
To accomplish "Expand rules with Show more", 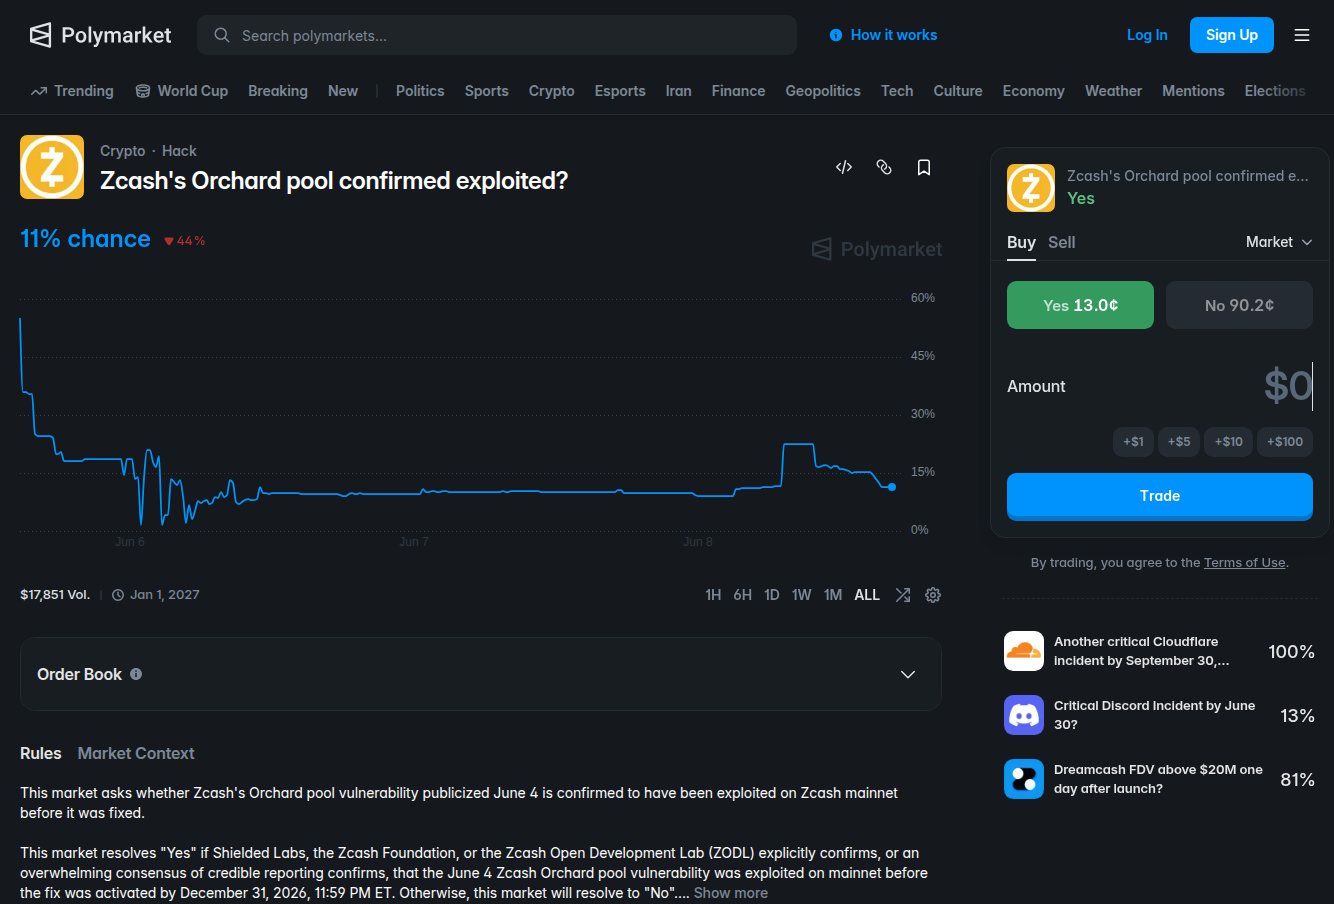I will [731, 893].
